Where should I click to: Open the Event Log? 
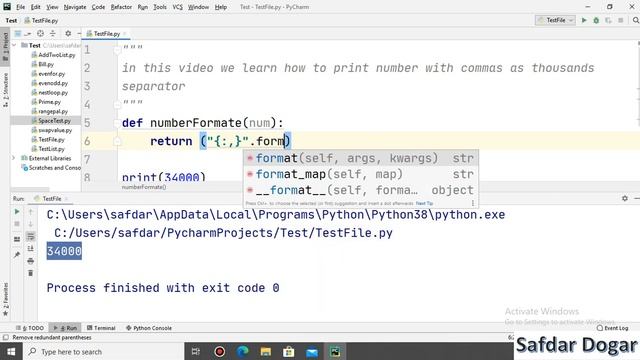tap(612, 328)
